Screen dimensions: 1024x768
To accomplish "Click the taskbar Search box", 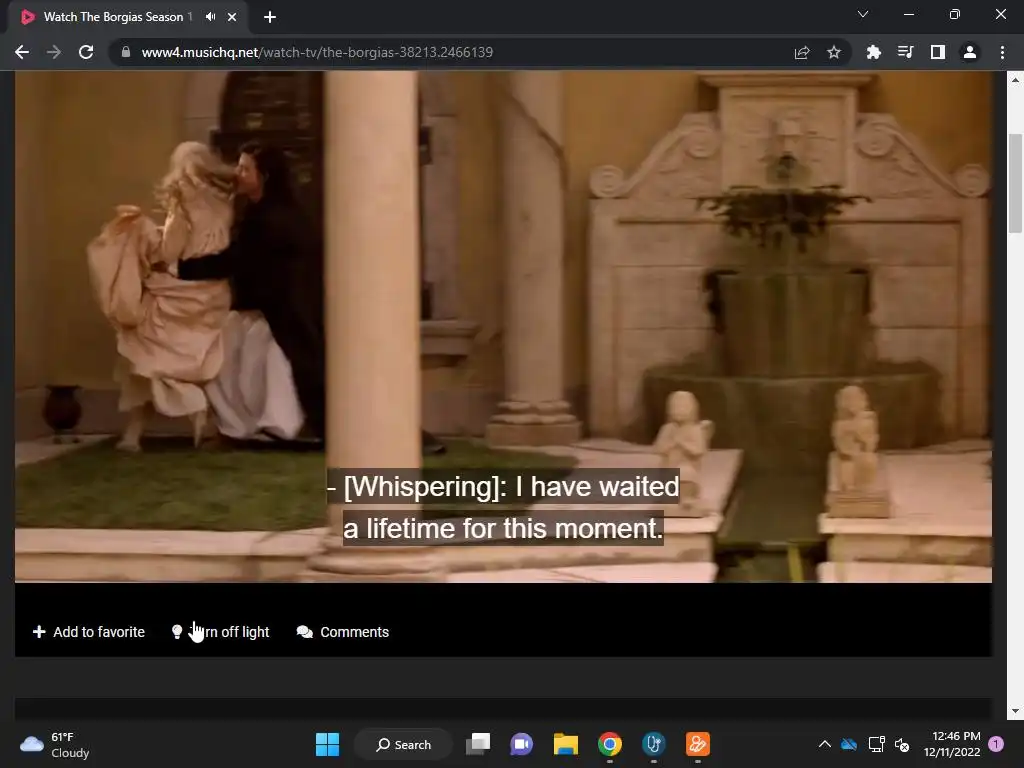I will [403, 744].
